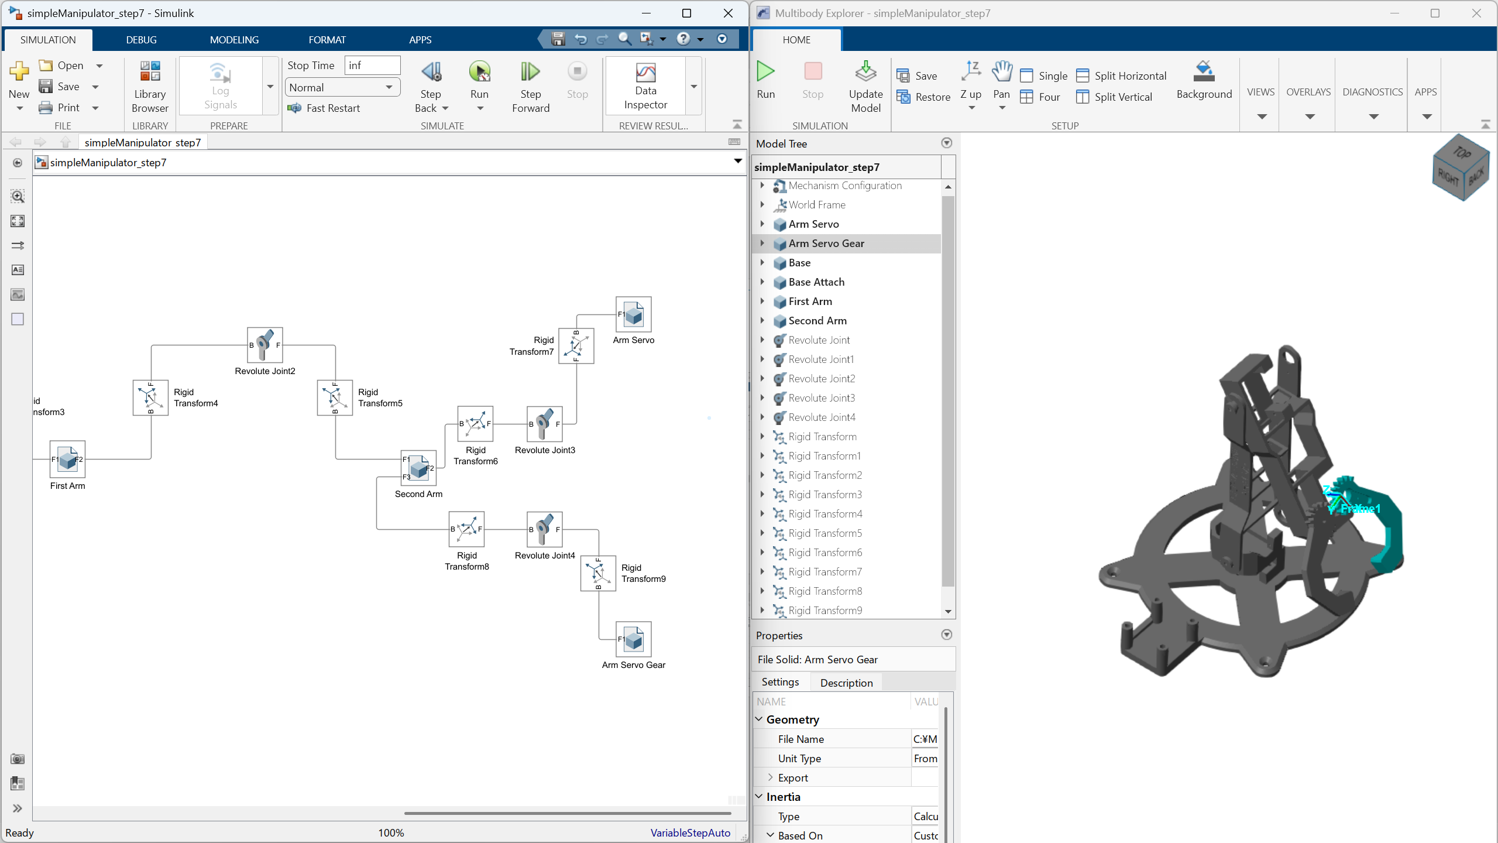Click the VariableStepAuto solver link
Image resolution: width=1498 pixels, height=843 pixels.
(x=690, y=833)
